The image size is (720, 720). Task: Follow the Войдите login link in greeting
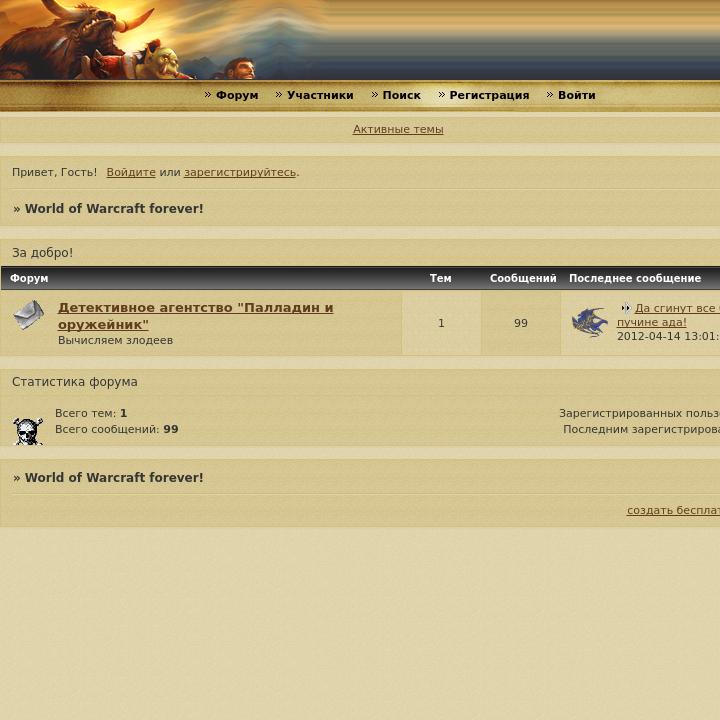131,172
